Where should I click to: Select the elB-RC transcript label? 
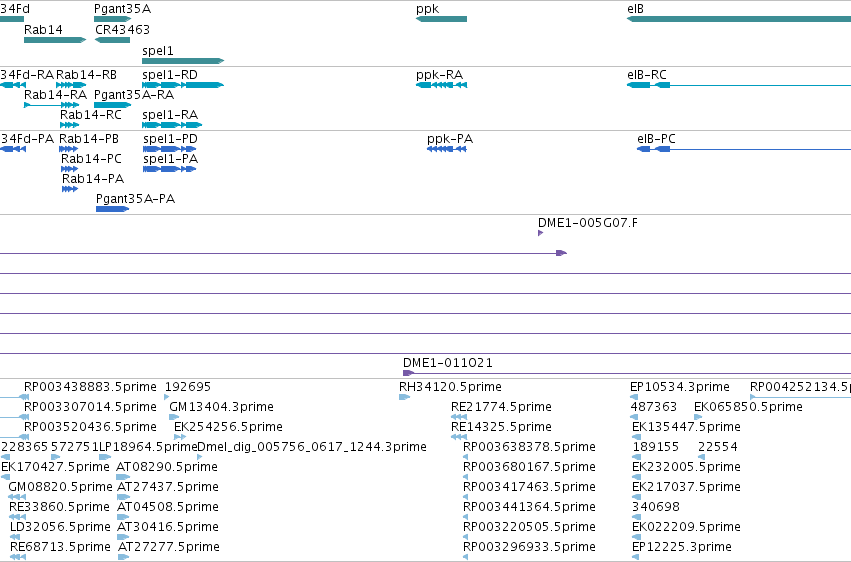(646, 74)
